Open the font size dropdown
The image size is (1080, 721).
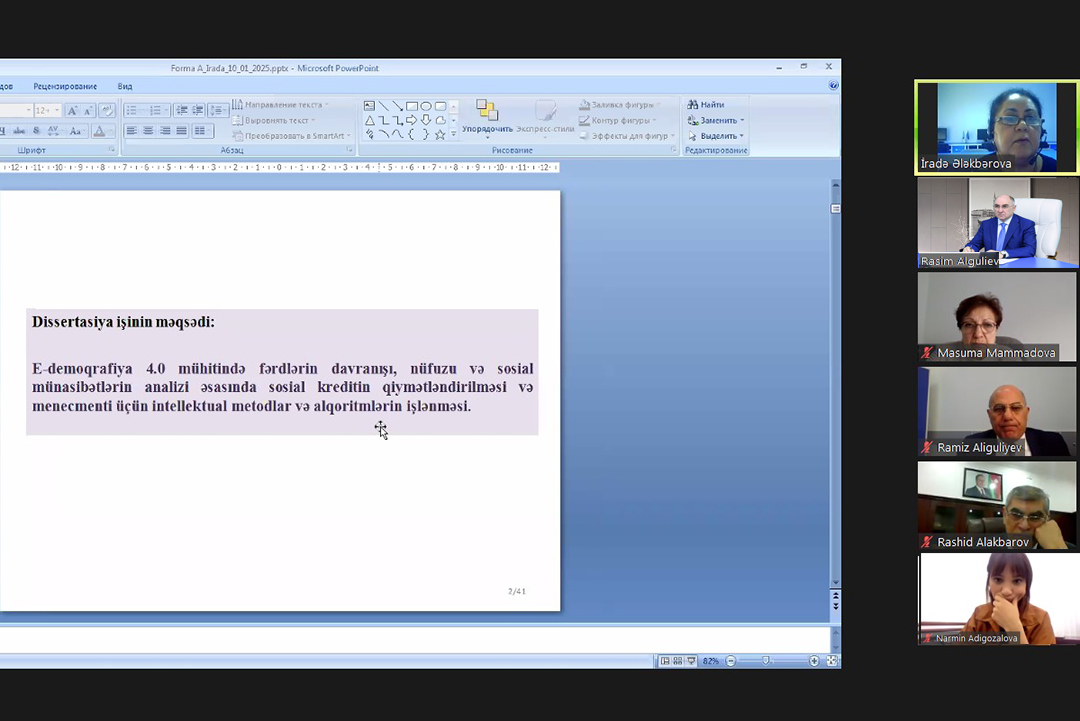click(57, 111)
